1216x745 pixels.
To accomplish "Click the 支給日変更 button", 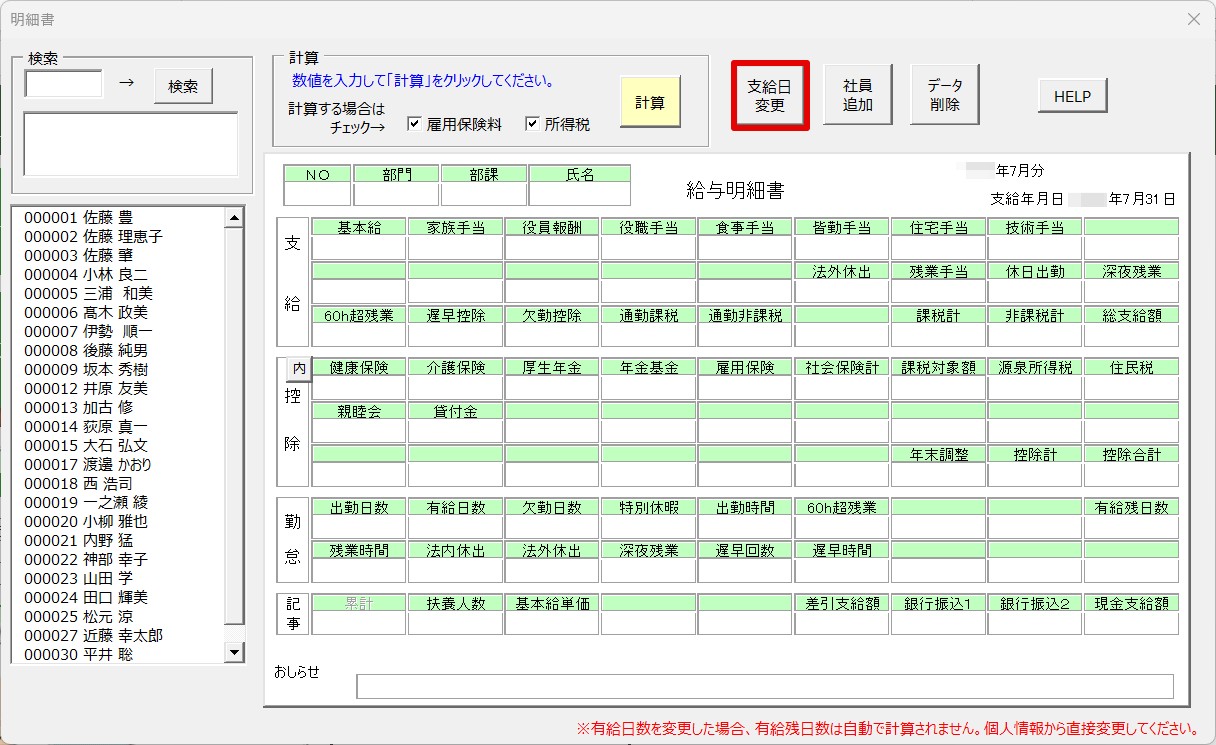I will pos(770,96).
